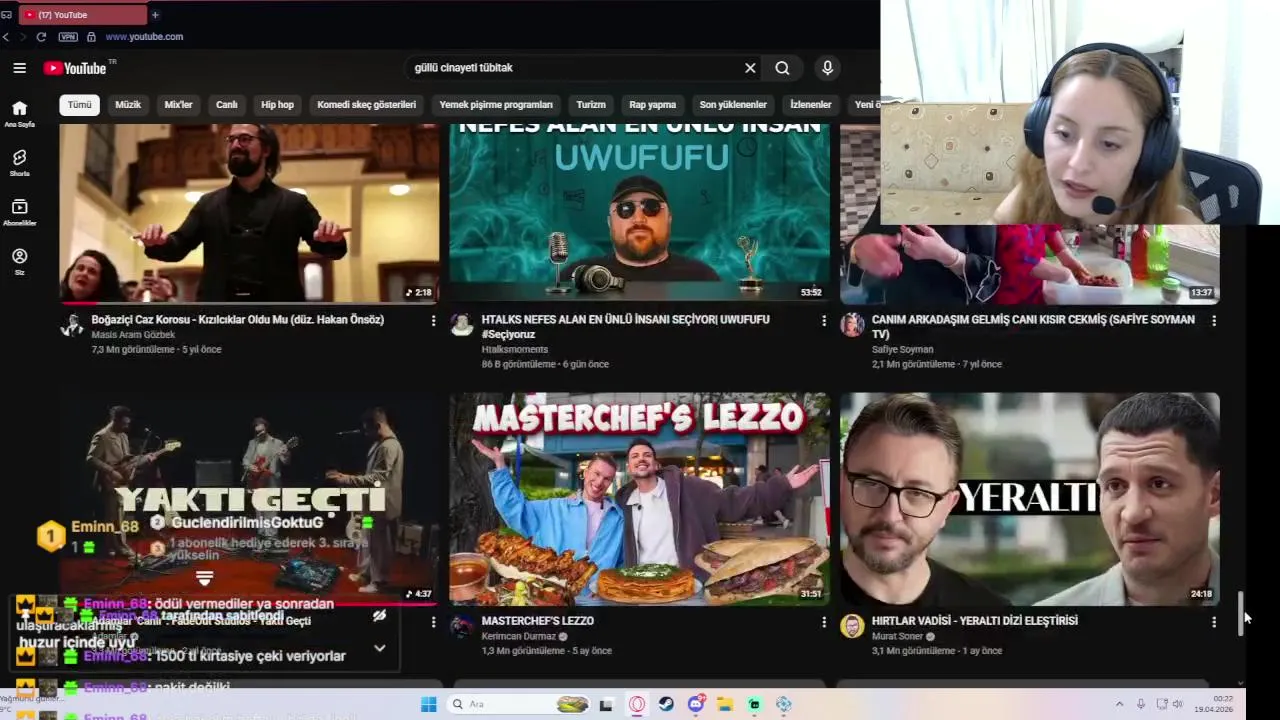Image resolution: width=1280 pixels, height=720 pixels.
Task: Open the Murat Soner channel avatar
Action: (x=852, y=626)
